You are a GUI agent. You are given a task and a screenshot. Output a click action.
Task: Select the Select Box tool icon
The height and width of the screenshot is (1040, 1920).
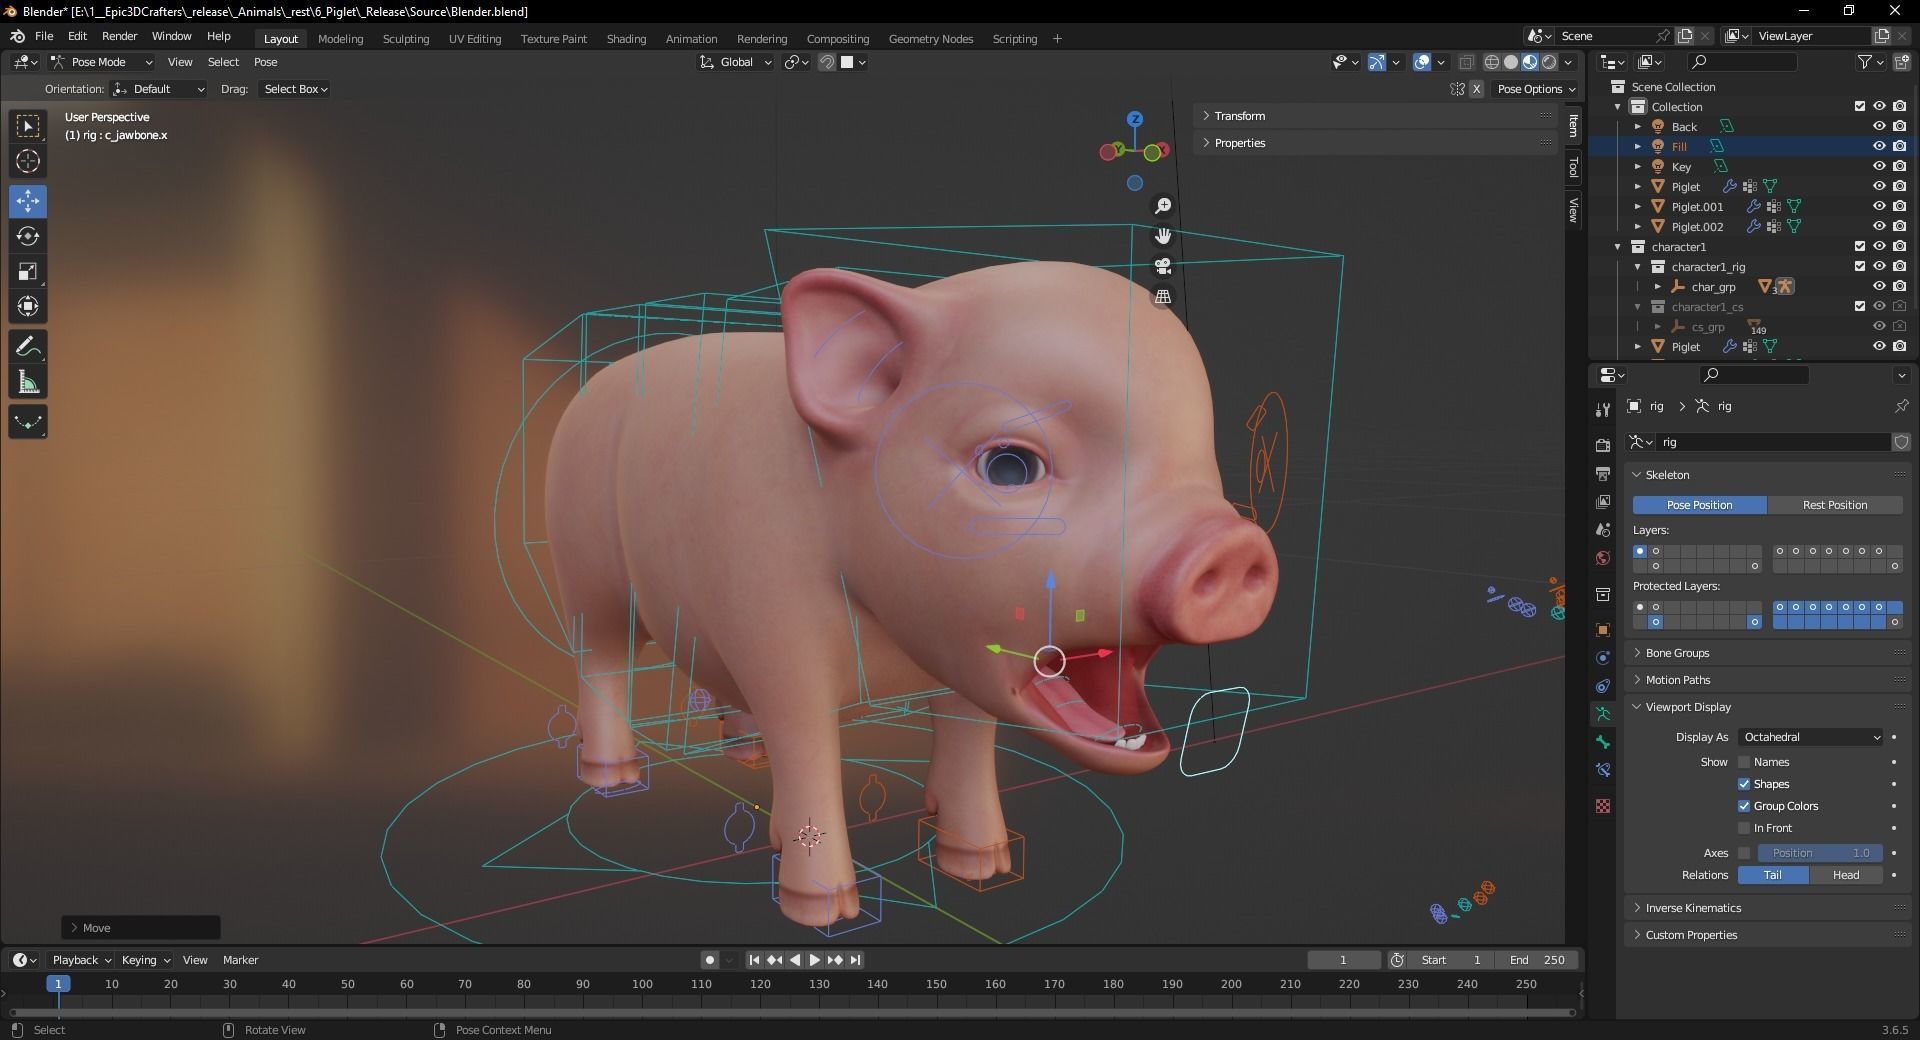pos(28,126)
